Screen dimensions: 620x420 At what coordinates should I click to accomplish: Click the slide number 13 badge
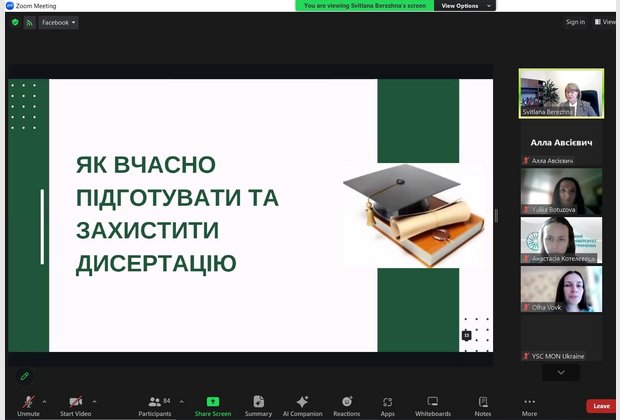click(x=467, y=335)
